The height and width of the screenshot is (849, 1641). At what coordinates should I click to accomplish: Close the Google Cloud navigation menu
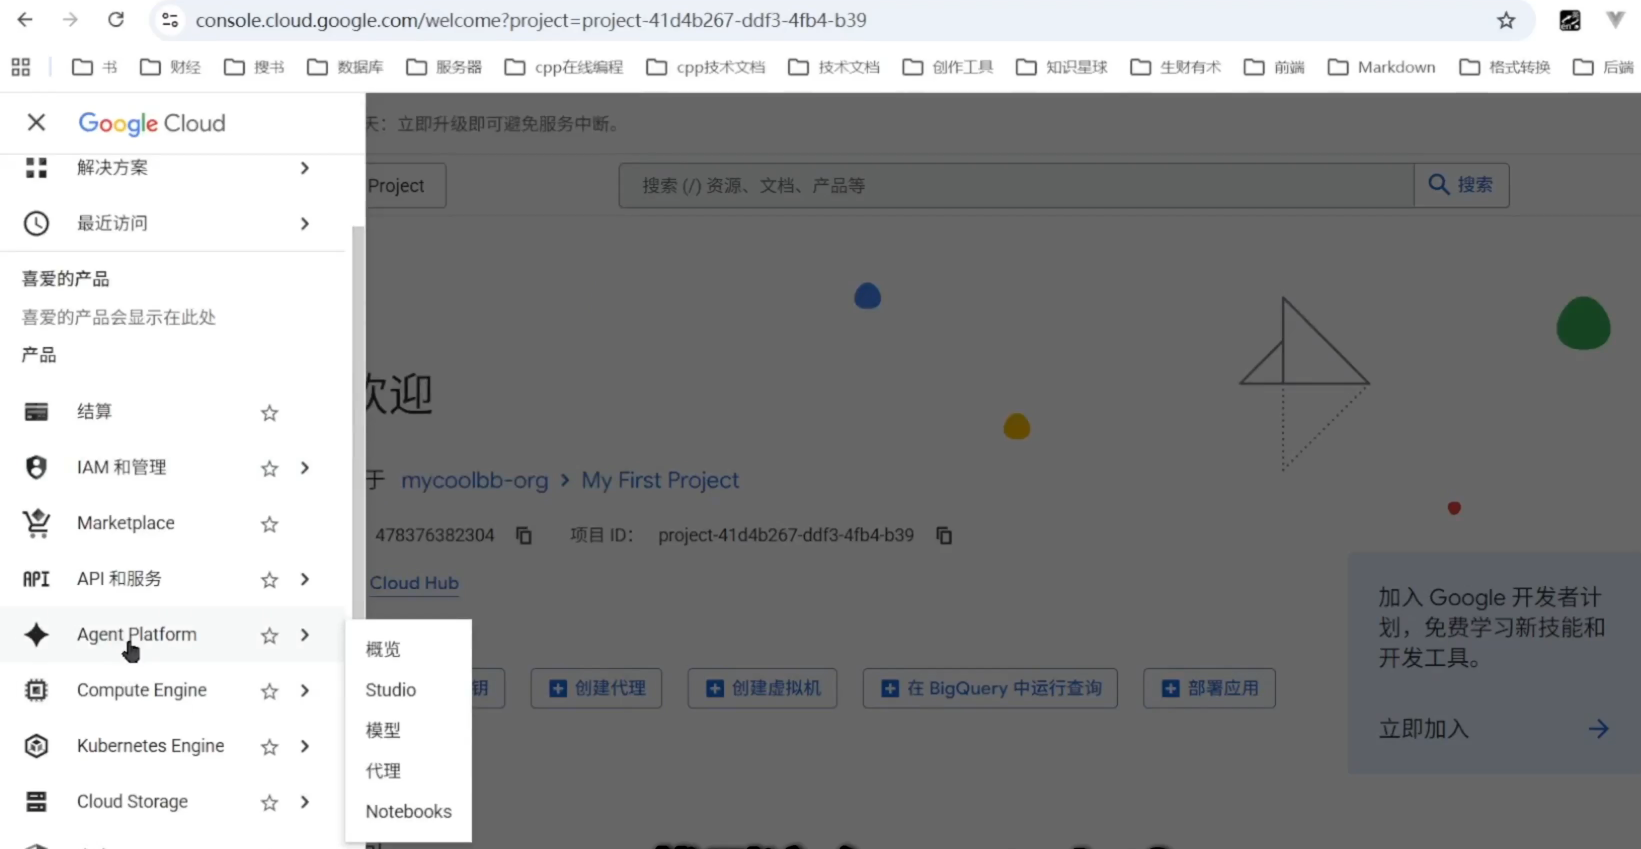36,122
